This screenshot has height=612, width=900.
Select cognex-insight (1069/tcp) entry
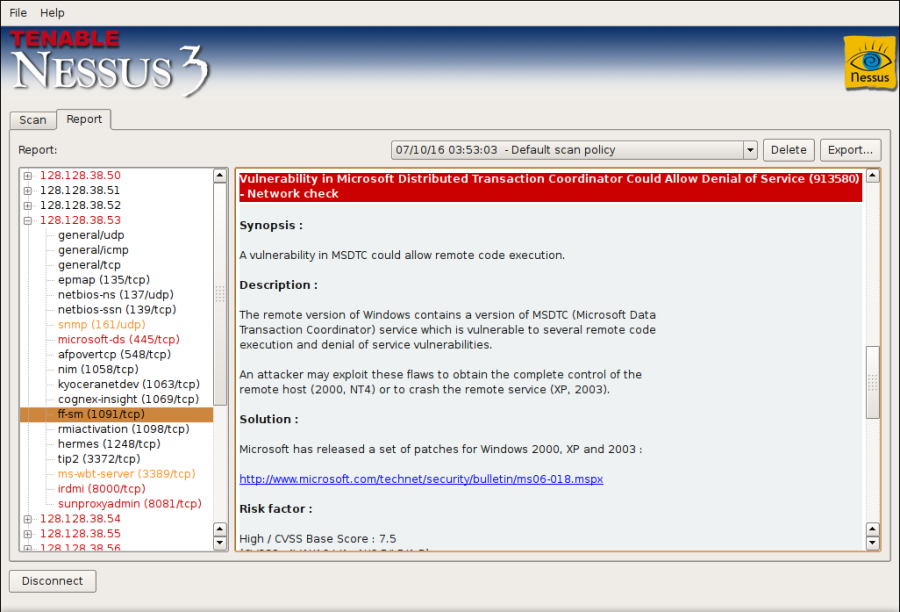[129, 400]
